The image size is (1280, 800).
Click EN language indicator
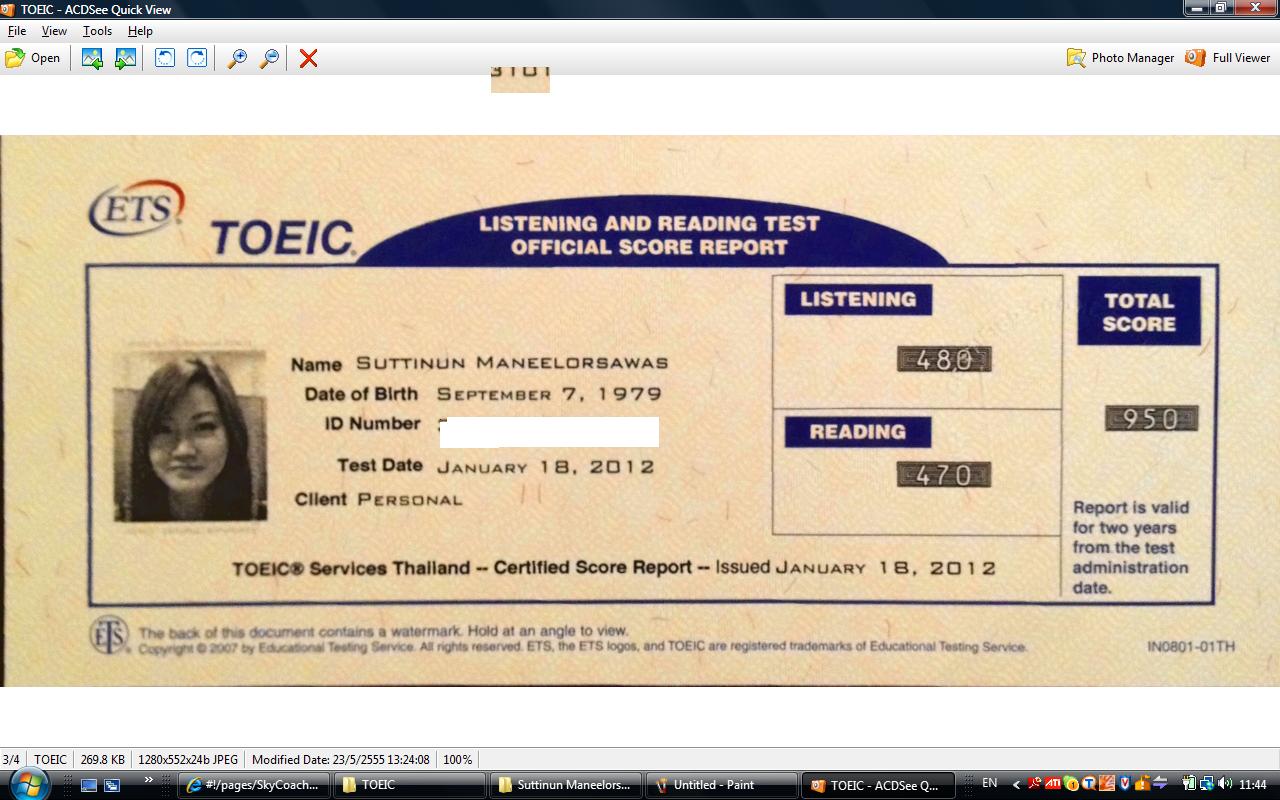tap(990, 783)
